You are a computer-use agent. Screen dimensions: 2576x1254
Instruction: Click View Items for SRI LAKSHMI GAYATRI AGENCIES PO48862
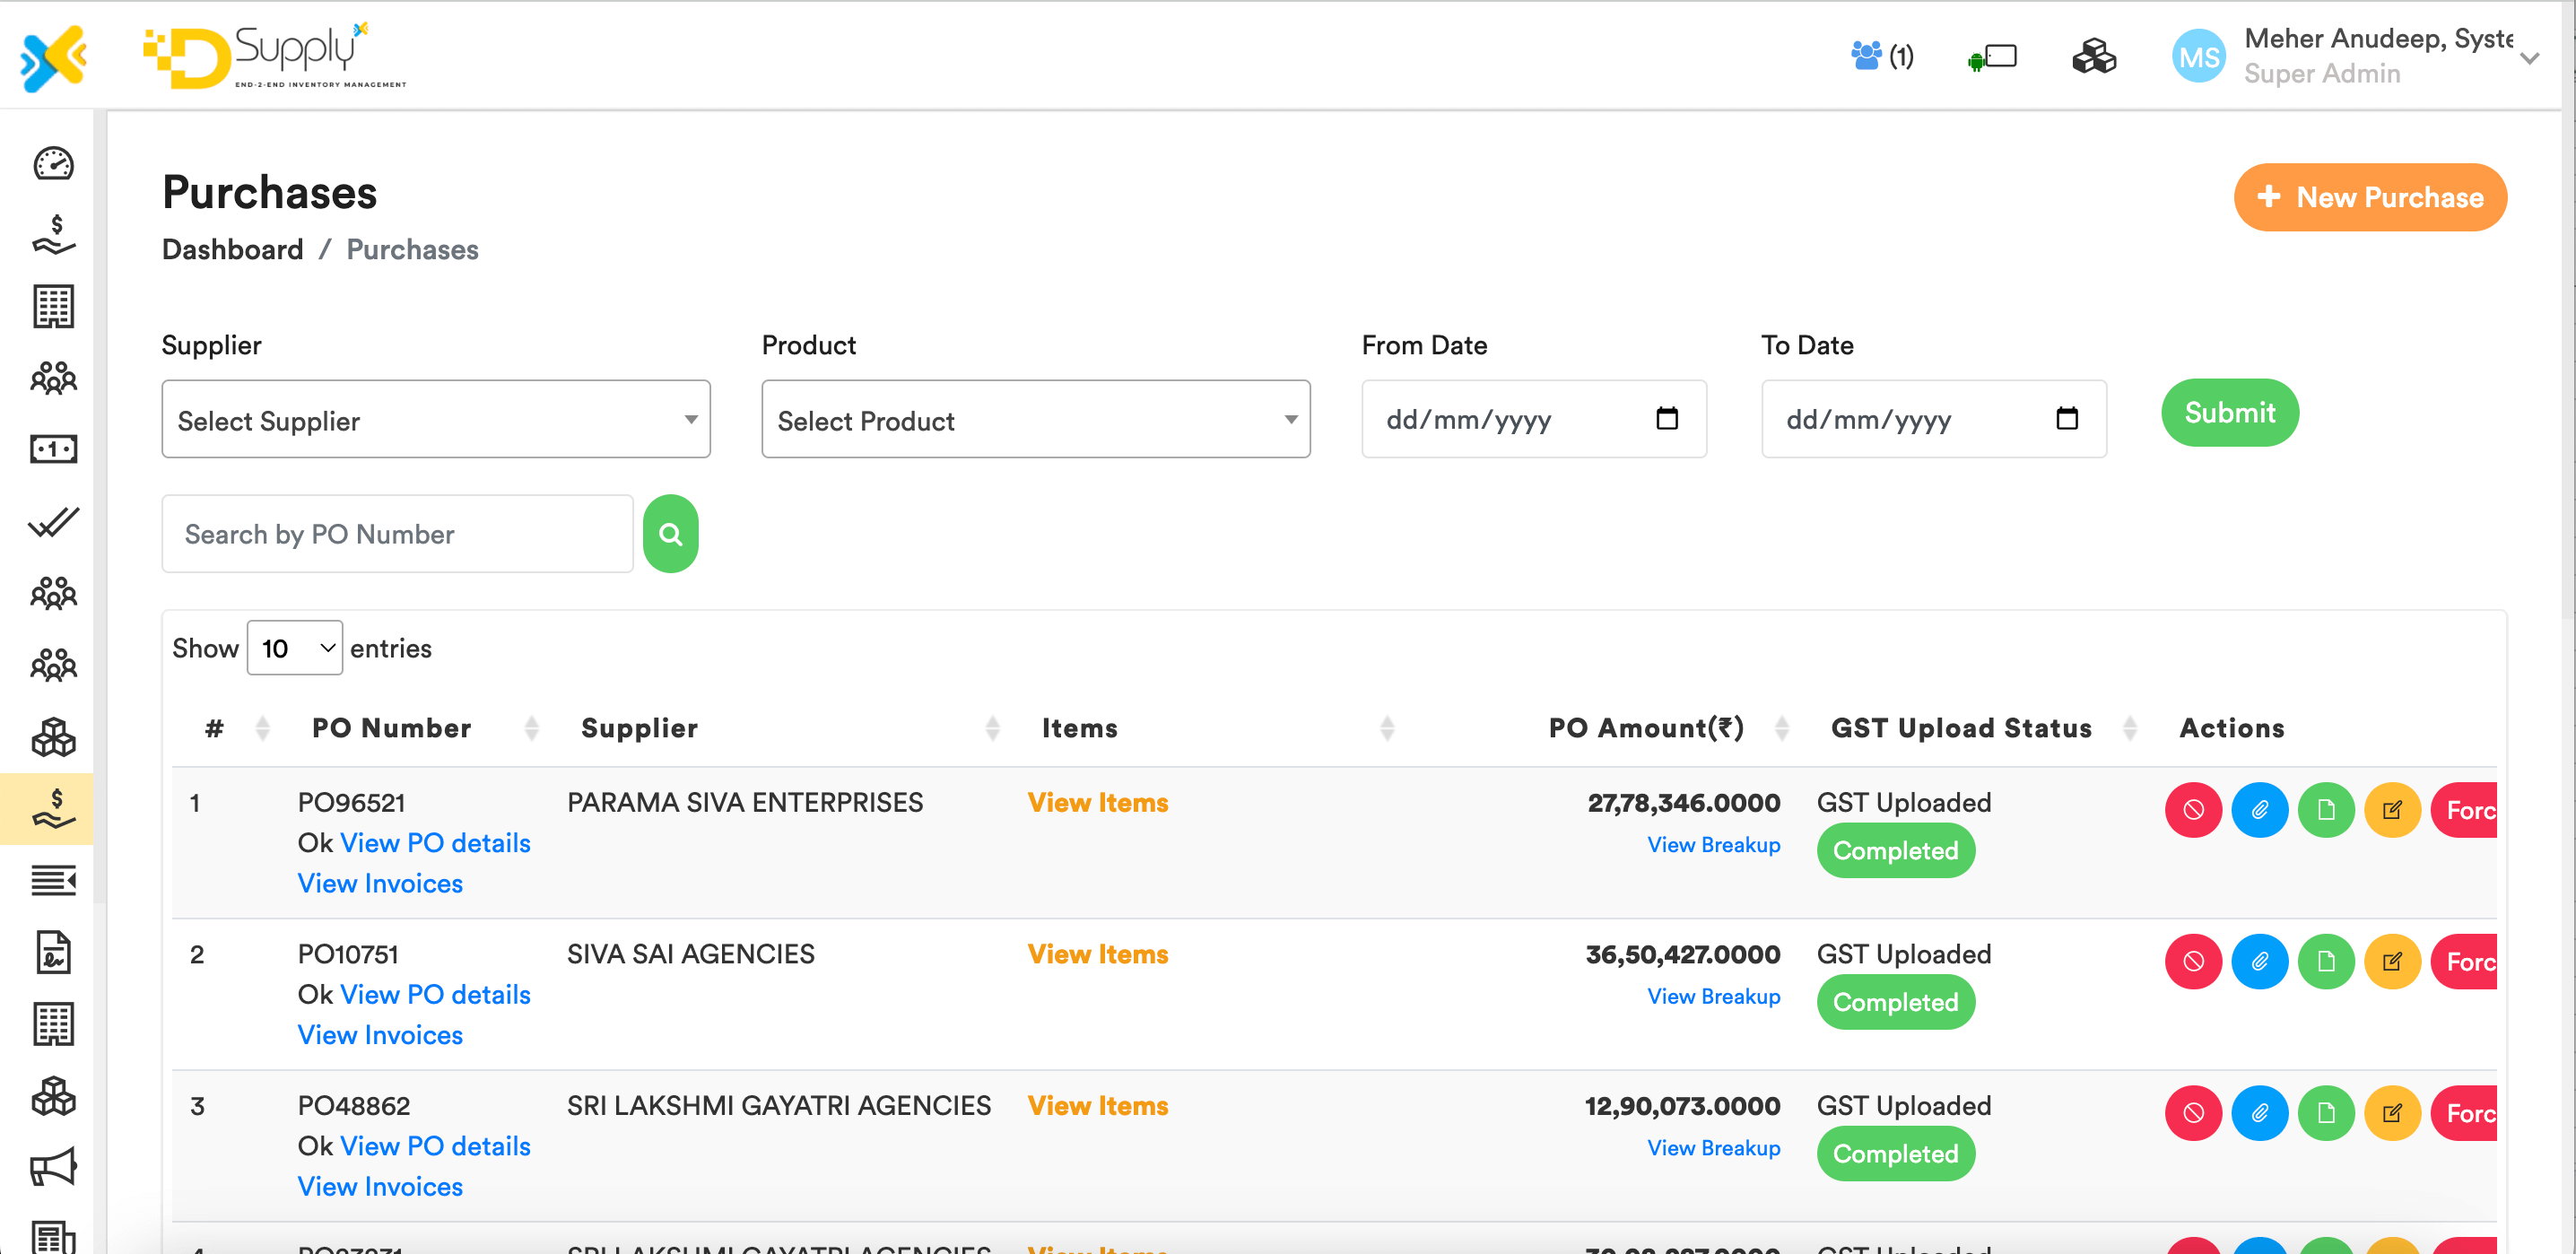(1098, 1105)
